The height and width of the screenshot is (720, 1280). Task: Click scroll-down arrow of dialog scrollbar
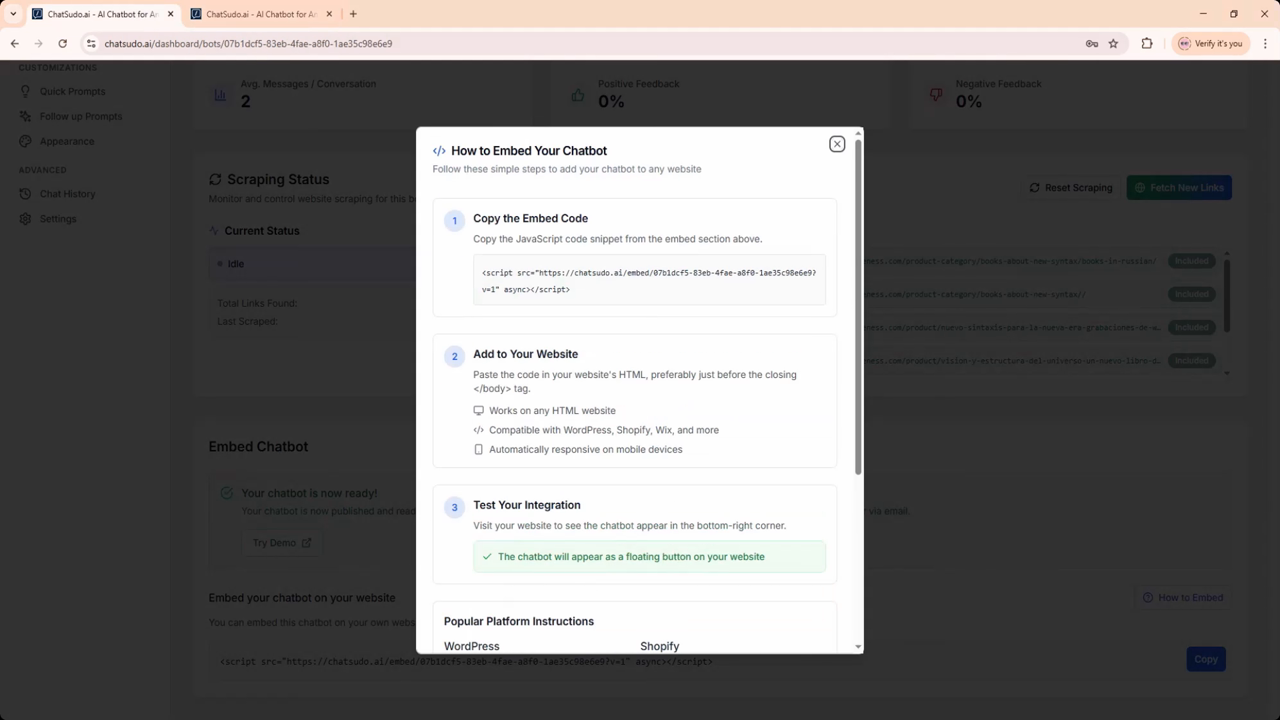[858, 647]
